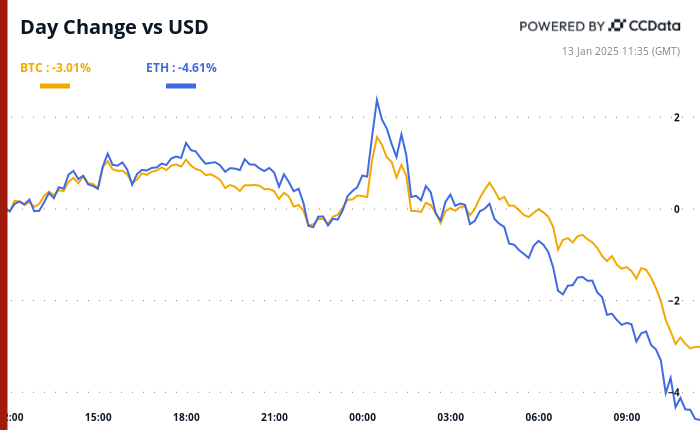Toggle the BTC legend label
Screen dimensions: 700x430
[x=55, y=68]
